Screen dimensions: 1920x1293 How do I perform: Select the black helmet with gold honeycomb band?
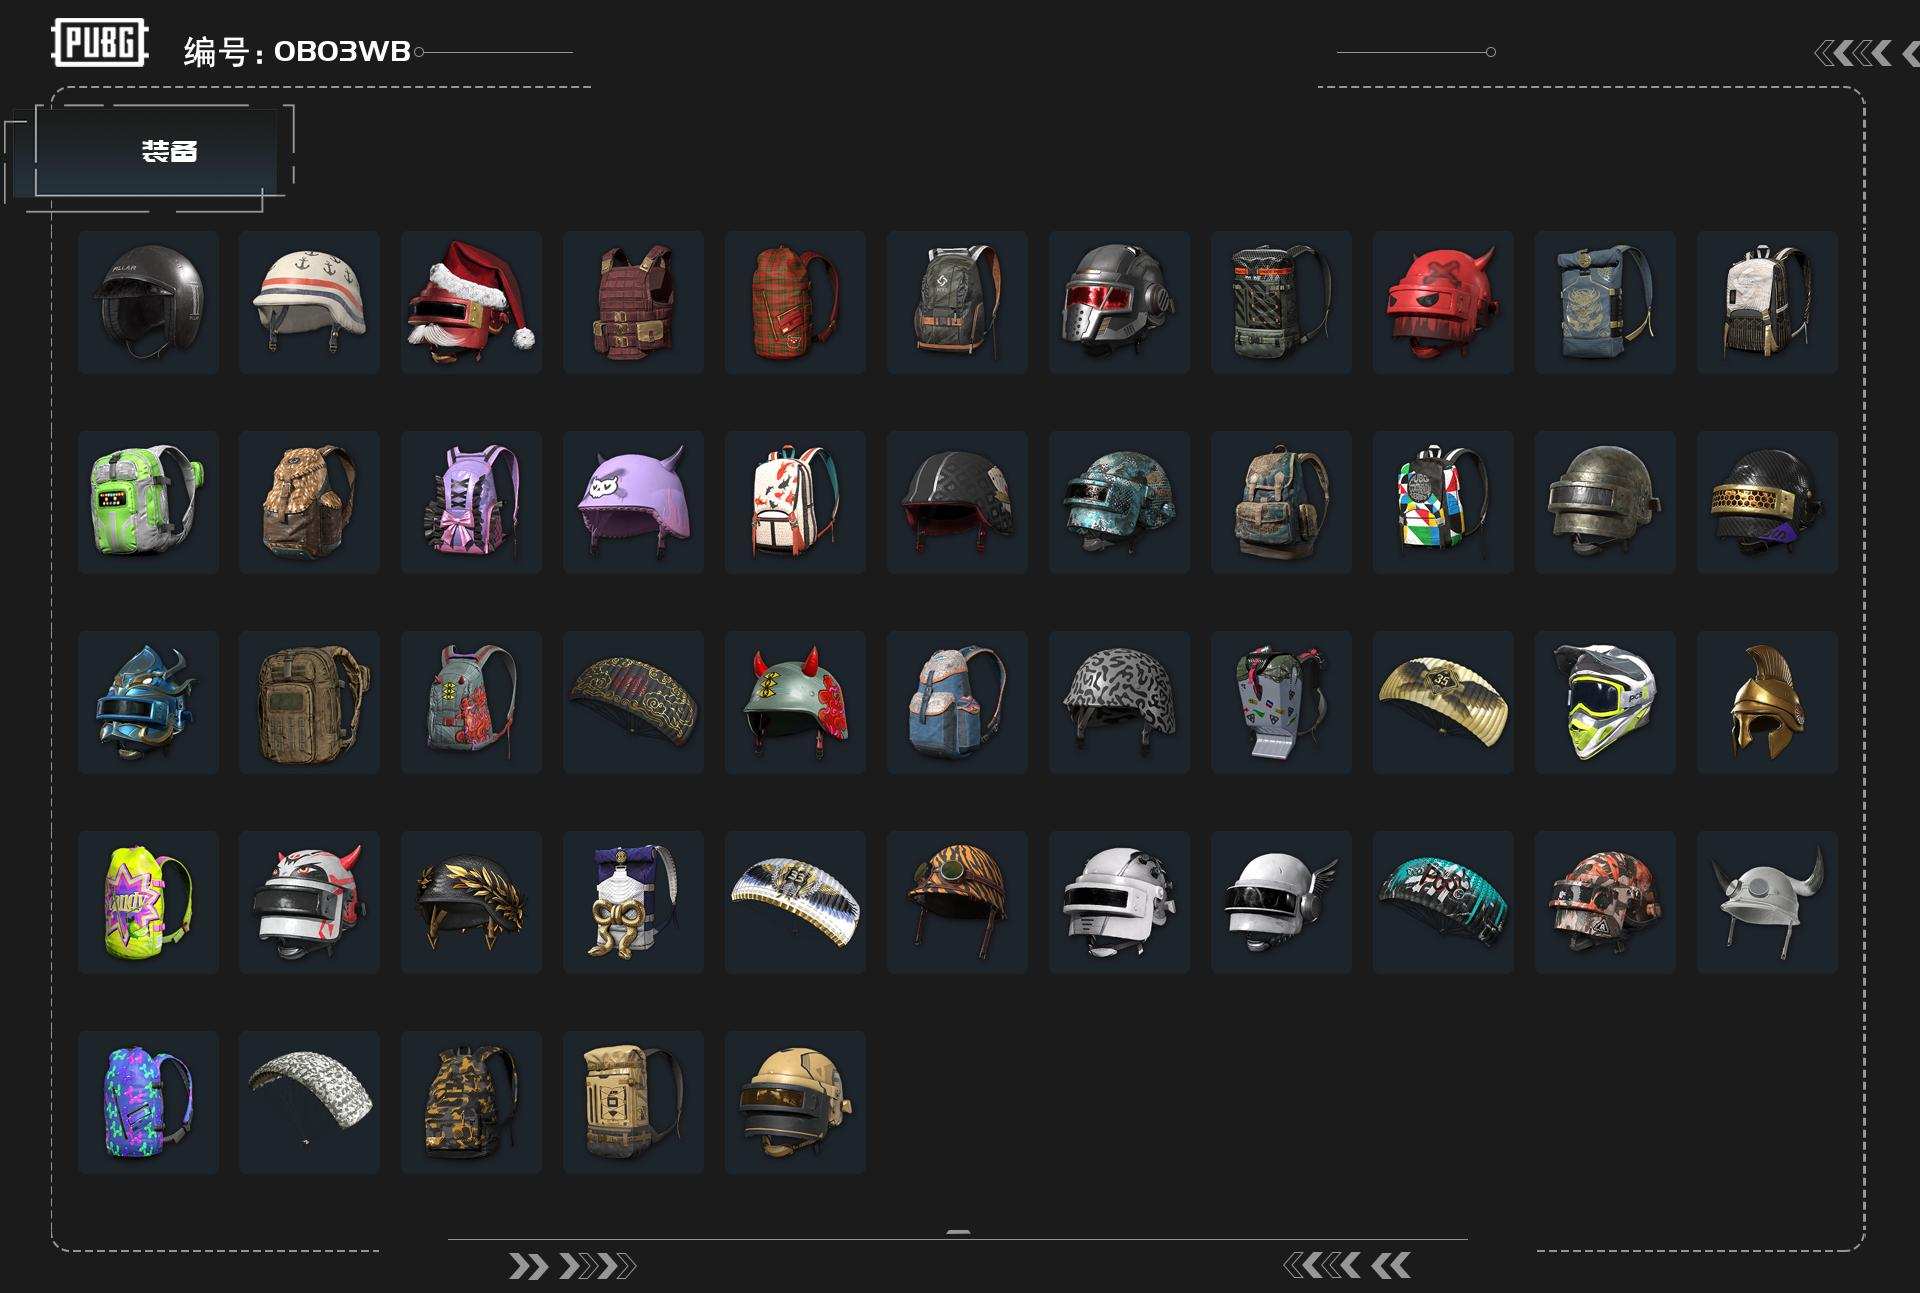[1768, 502]
